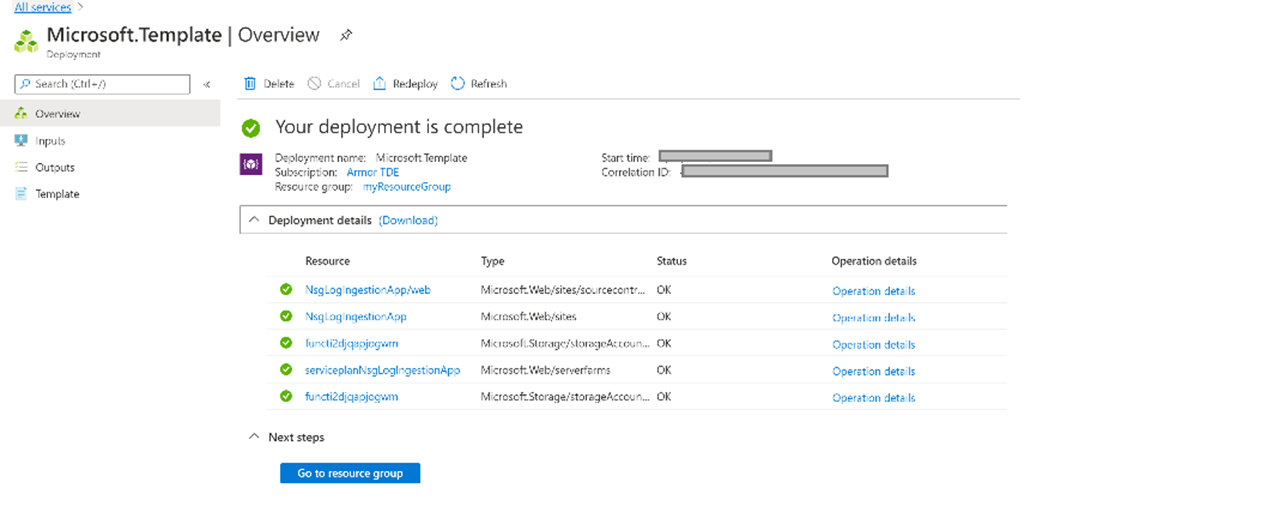Collapse the sidebar using double-chevron icon
Screen dimensions: 1285x524
pyautogui.click(x=207, y=85)
